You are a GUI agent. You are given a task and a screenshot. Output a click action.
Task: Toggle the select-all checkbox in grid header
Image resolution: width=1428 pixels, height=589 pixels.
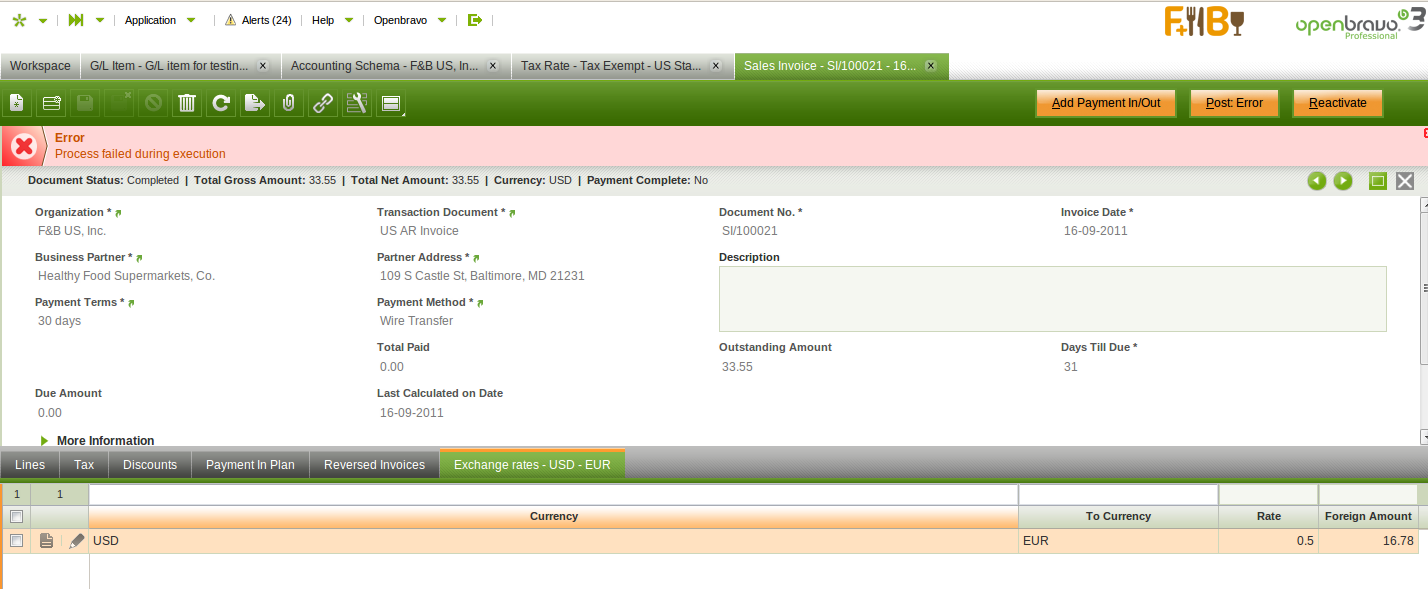click(x=16, y=517)
